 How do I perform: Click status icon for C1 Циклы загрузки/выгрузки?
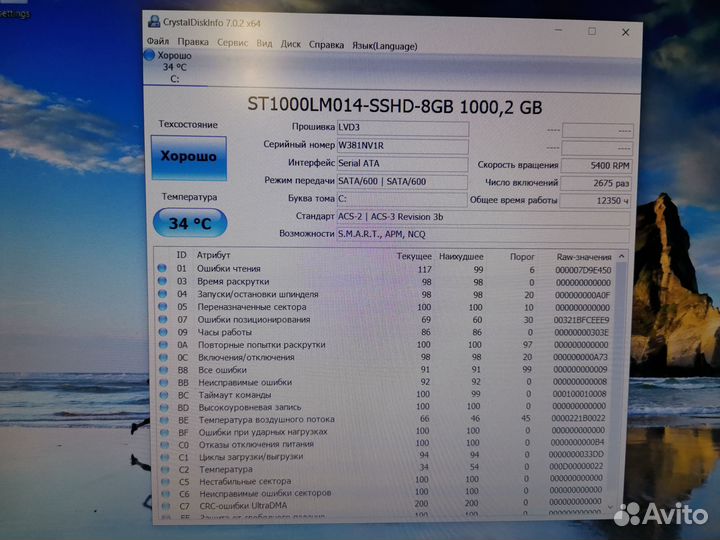pos(165,457)
